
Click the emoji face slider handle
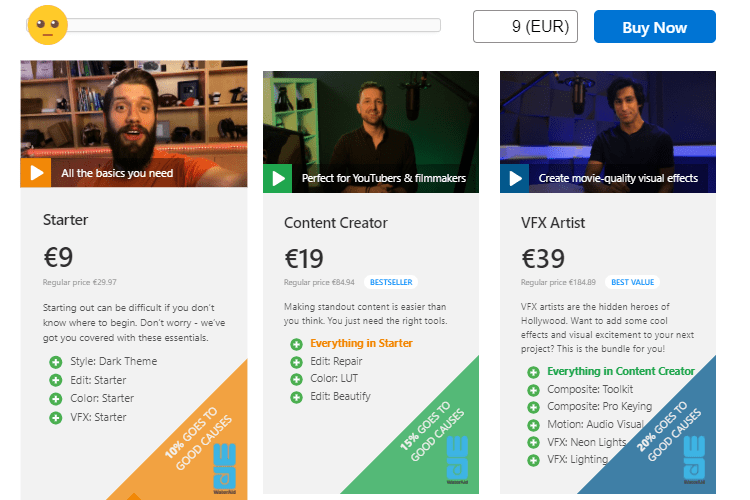(x=47, y=25)
